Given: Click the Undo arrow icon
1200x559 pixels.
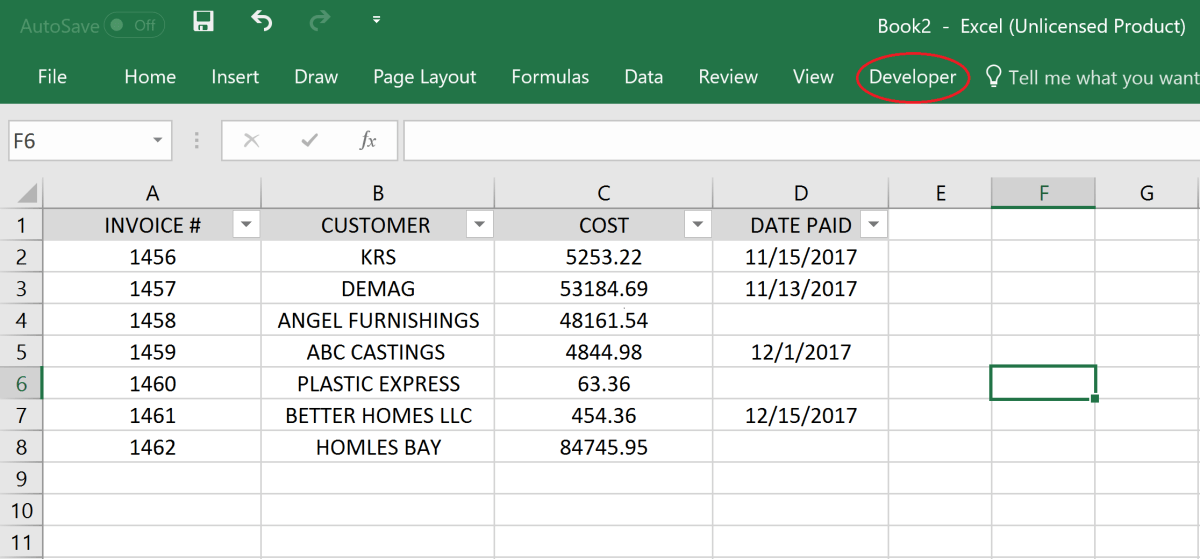Looking at the screenshot, I should (262, 22).
